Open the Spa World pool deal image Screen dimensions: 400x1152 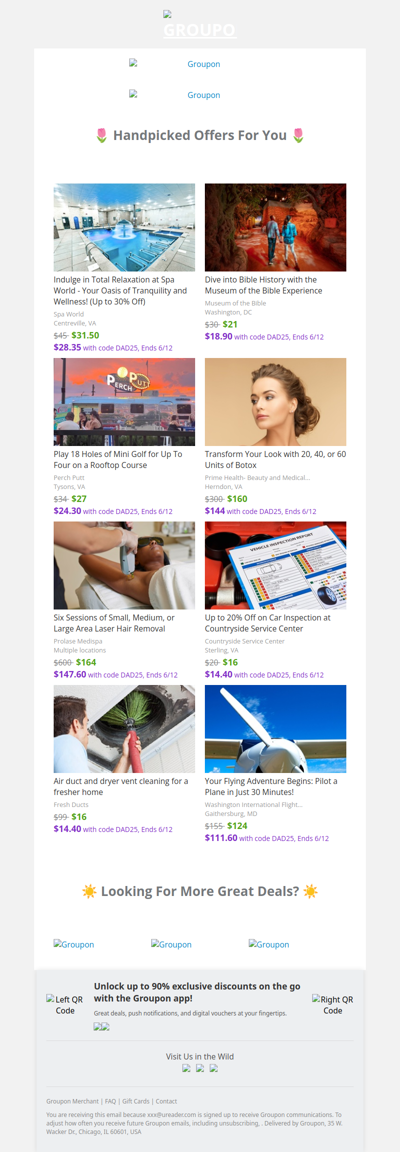[x=124, y=228]
